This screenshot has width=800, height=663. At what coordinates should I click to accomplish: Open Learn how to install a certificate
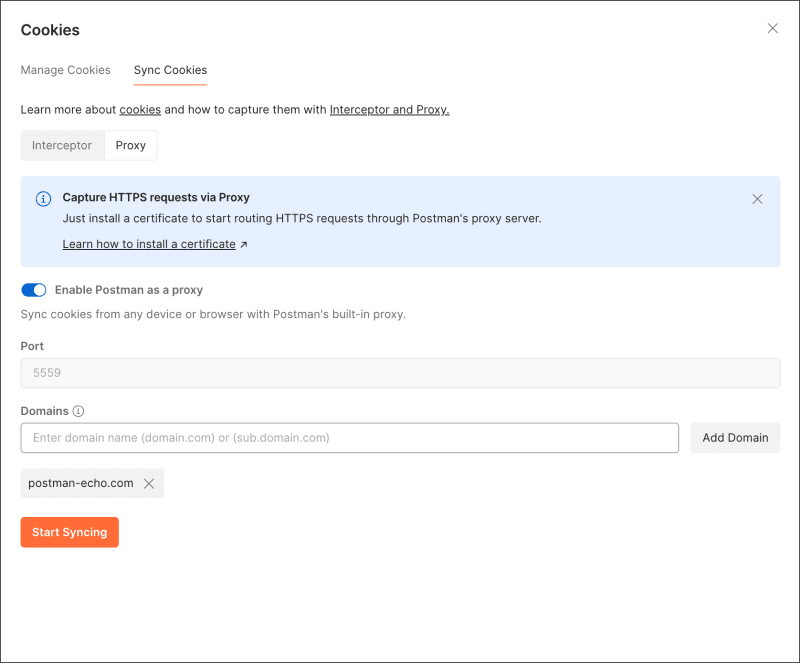click(149, 244)
